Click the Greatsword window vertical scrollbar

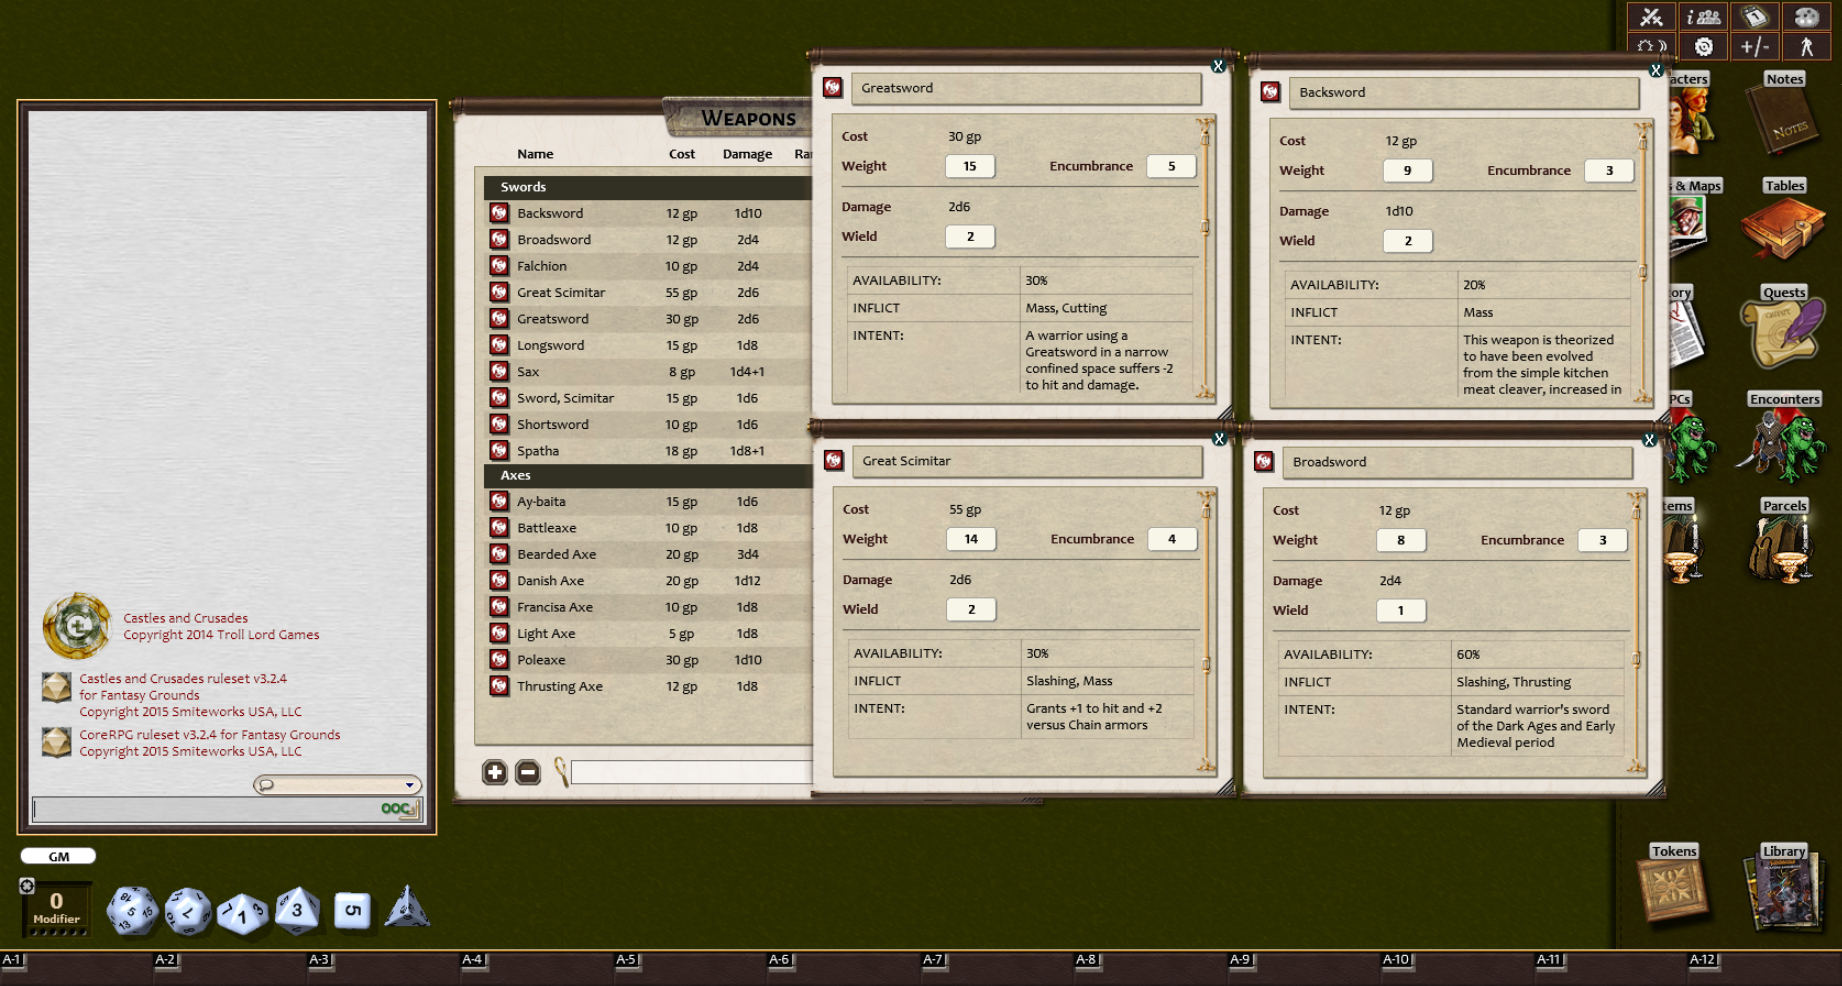[1205, 260]
